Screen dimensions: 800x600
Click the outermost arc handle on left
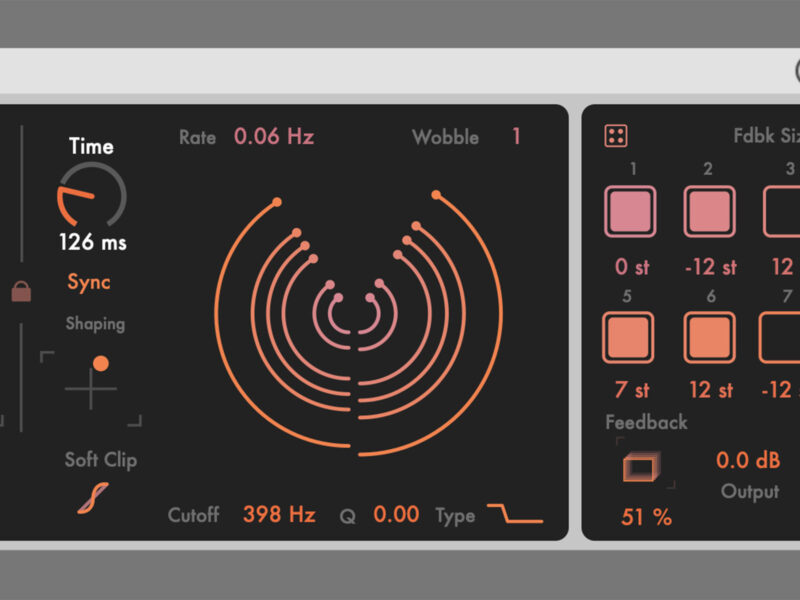click(277, 202)
